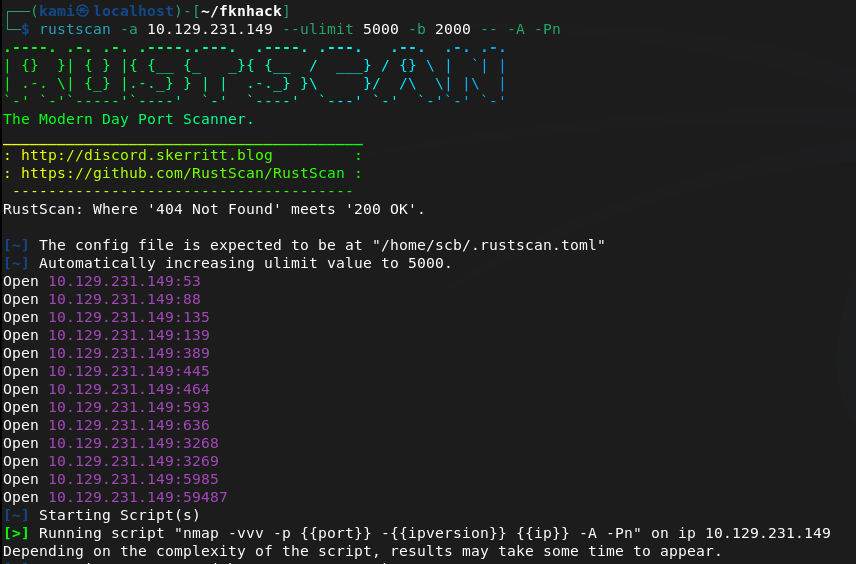Select the 10.129.231.149:135 entry
Screen dimensions: 856x564
tap(128, 317)
